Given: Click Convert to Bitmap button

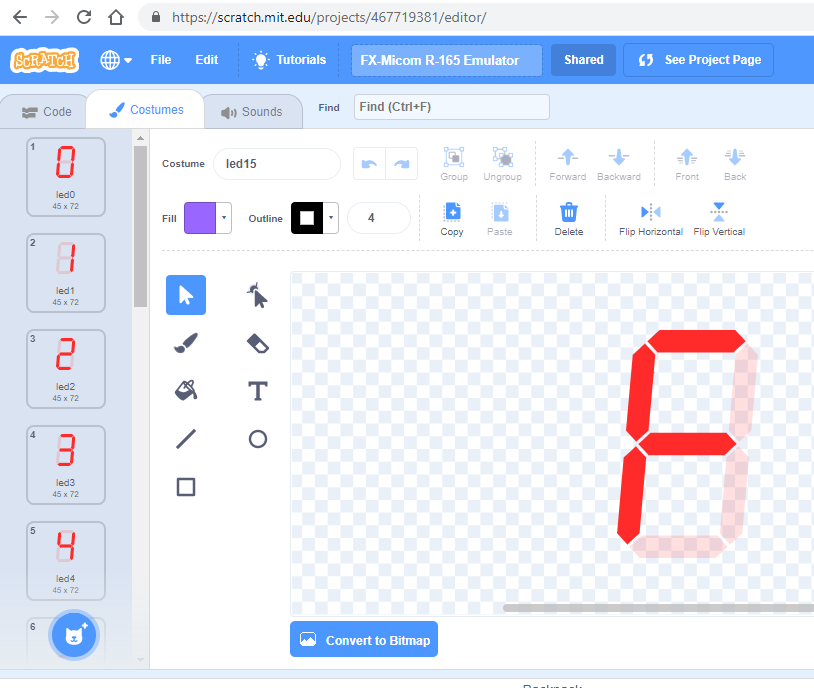Looking at the screenshot, I should point(364,639).
